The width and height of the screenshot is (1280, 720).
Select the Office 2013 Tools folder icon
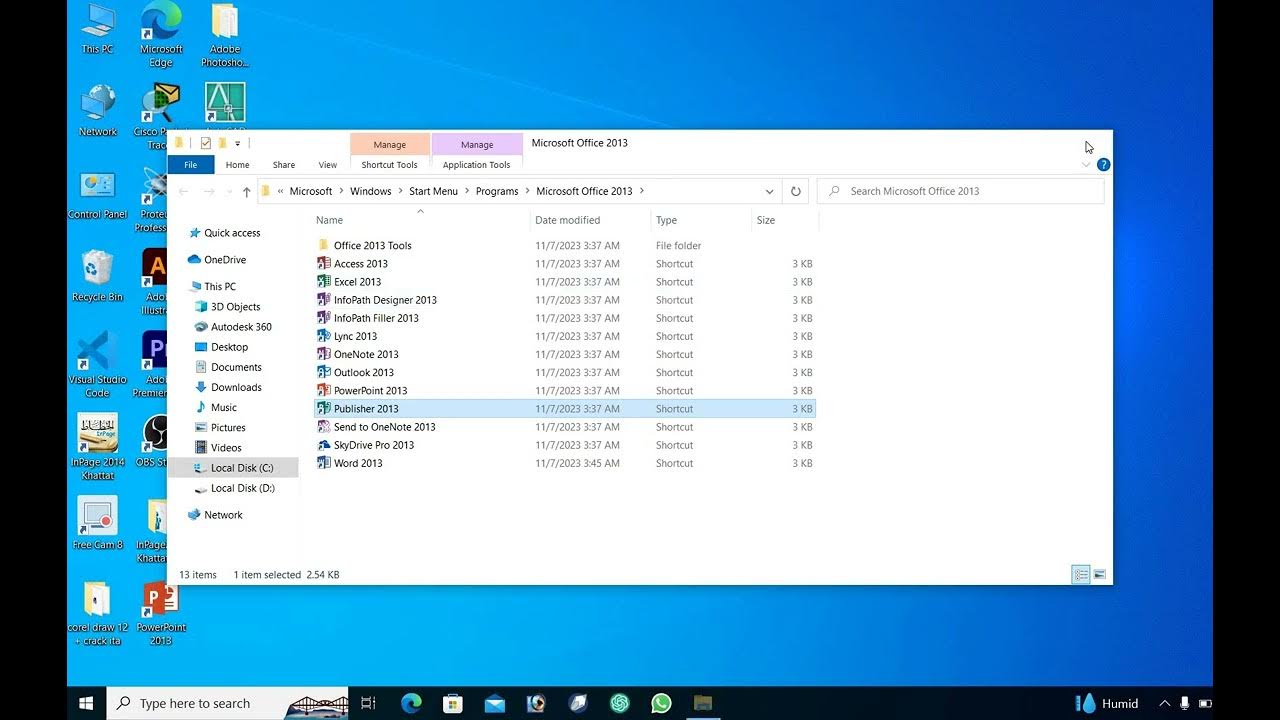tap(323, 245)
